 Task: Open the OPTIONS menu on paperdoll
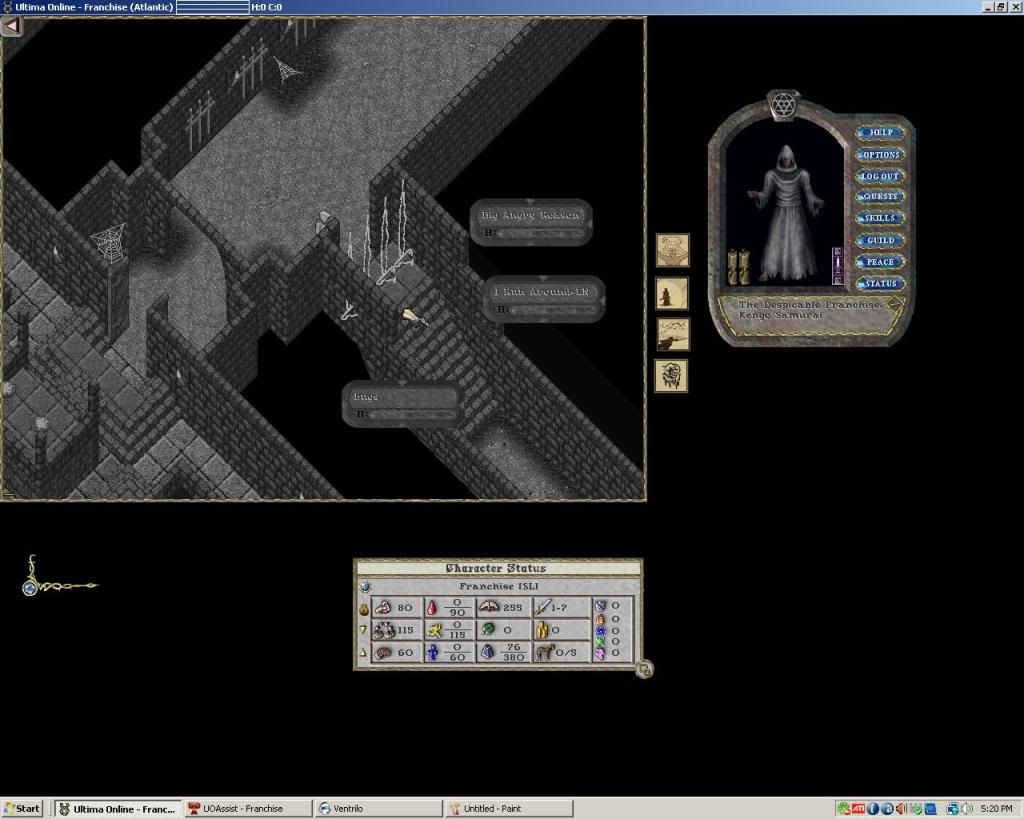(880, 155)
